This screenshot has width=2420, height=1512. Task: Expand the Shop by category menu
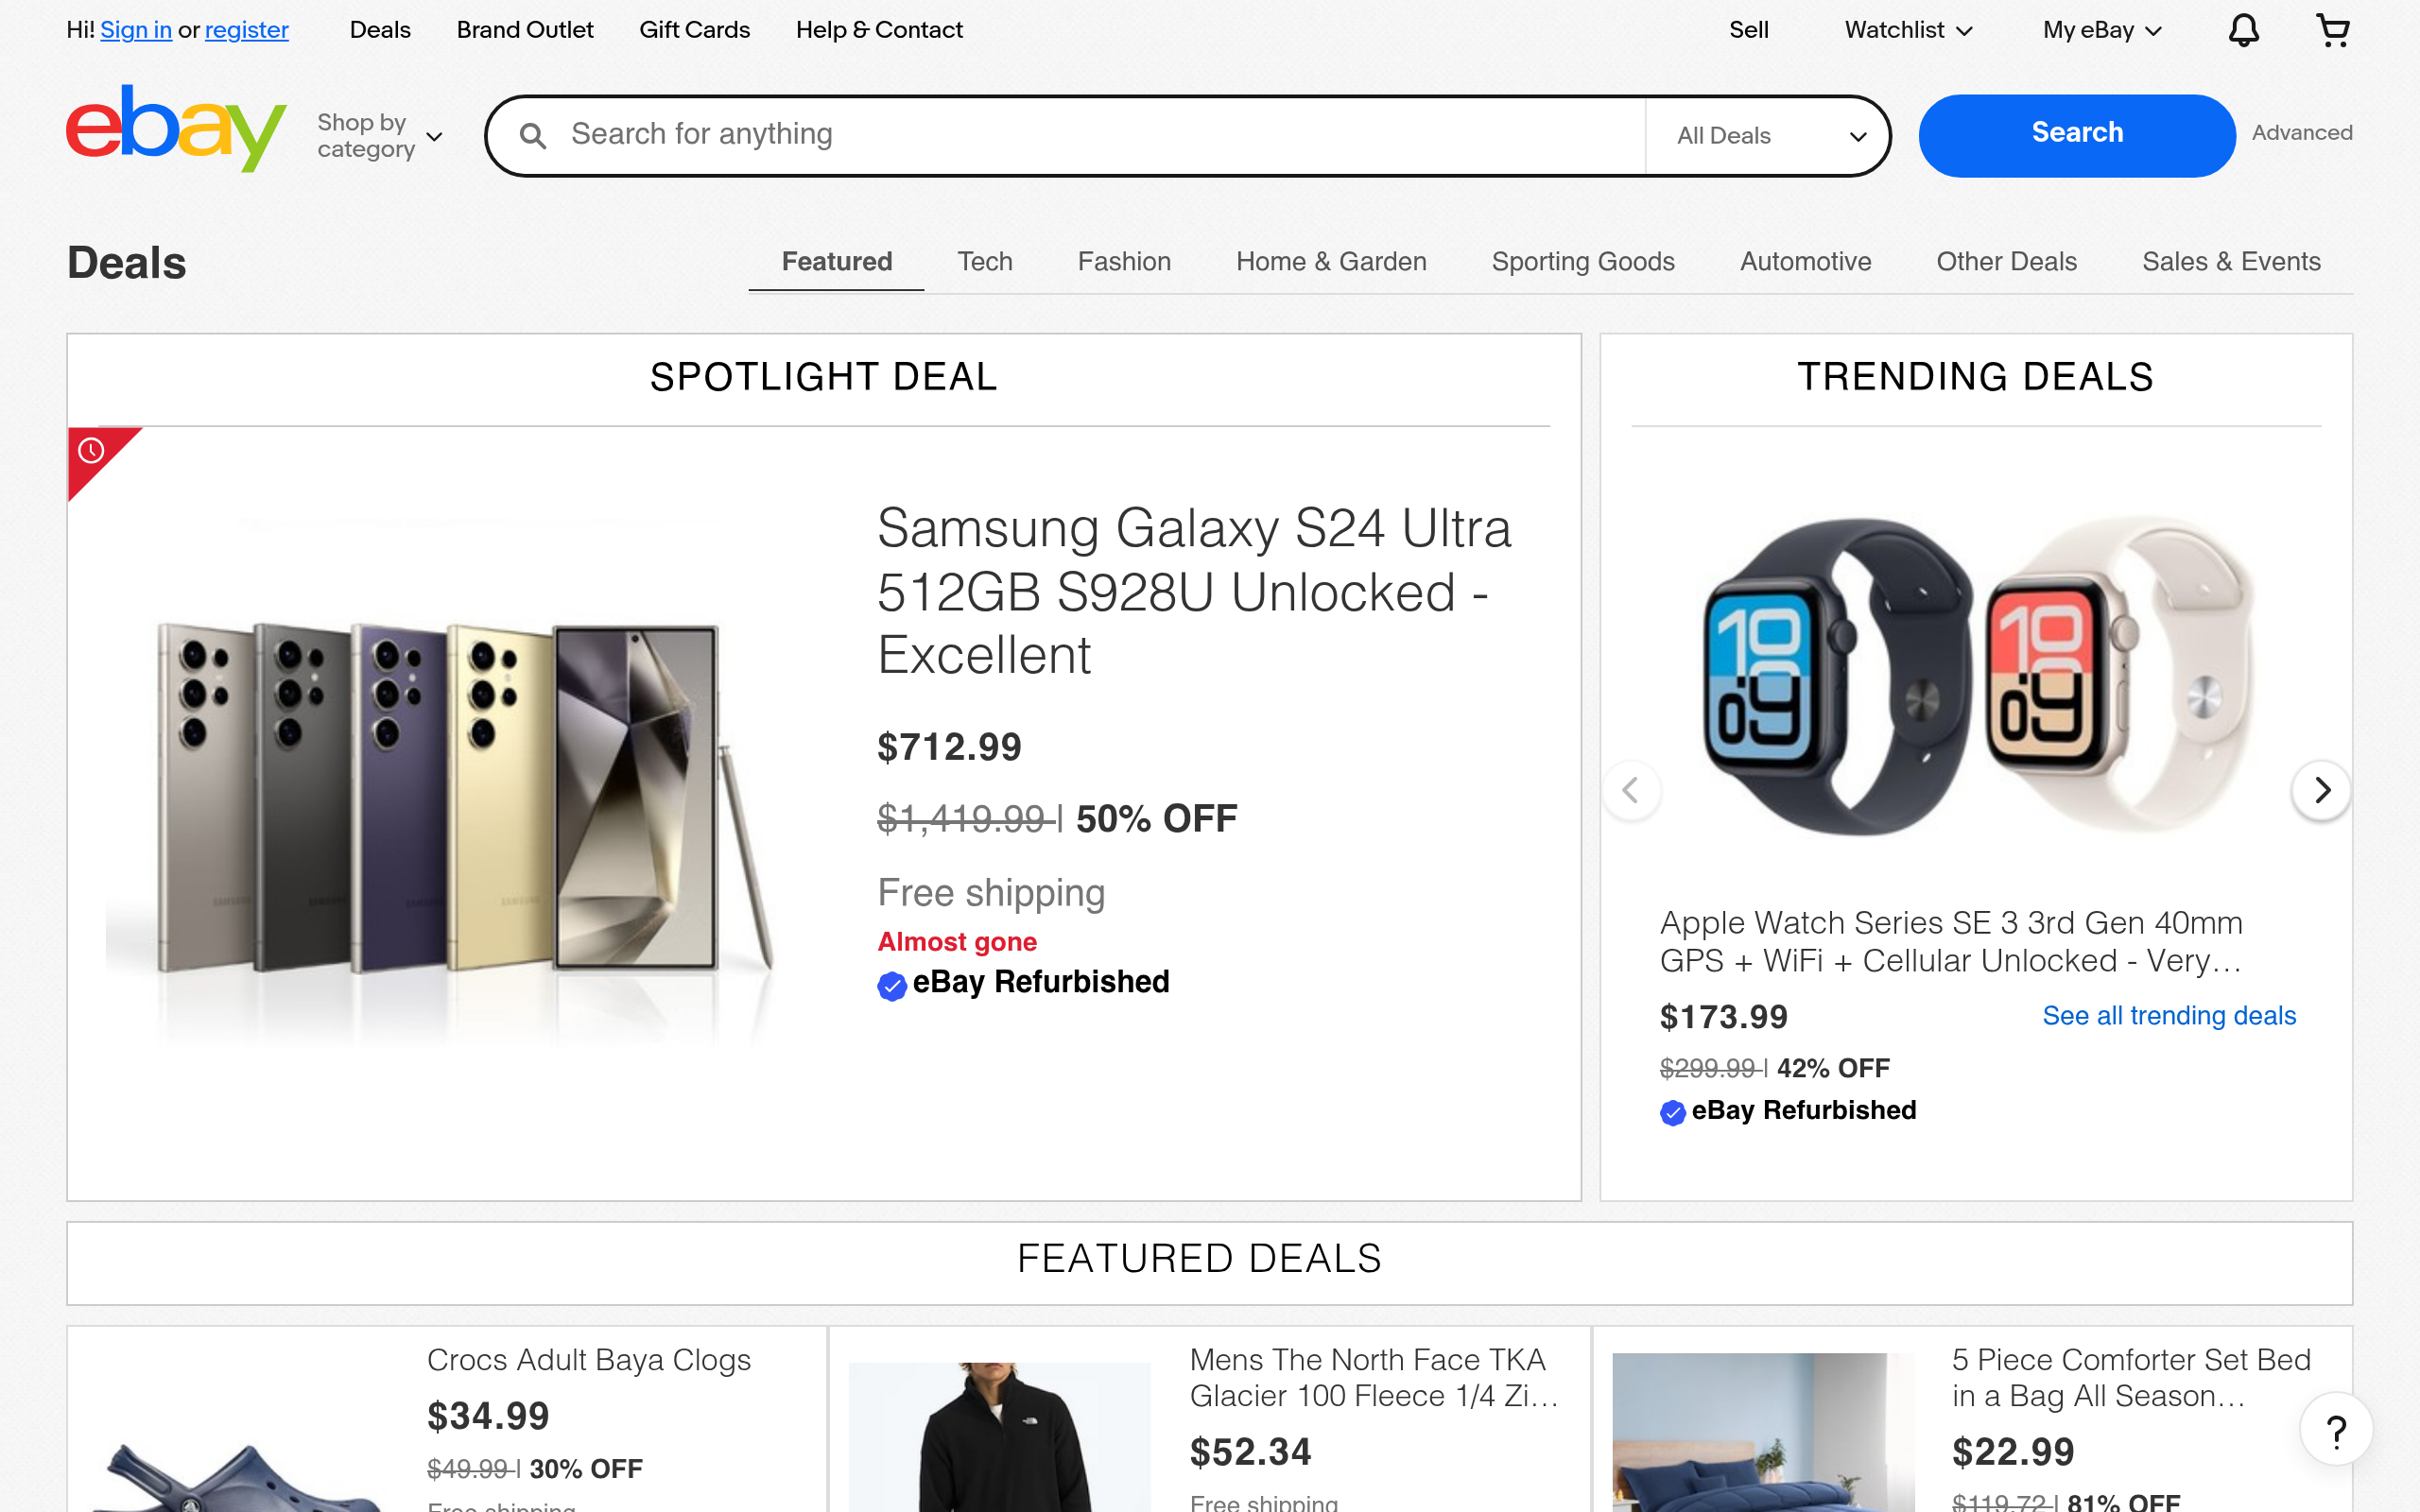pyautogui.click(x=379, y=136)
